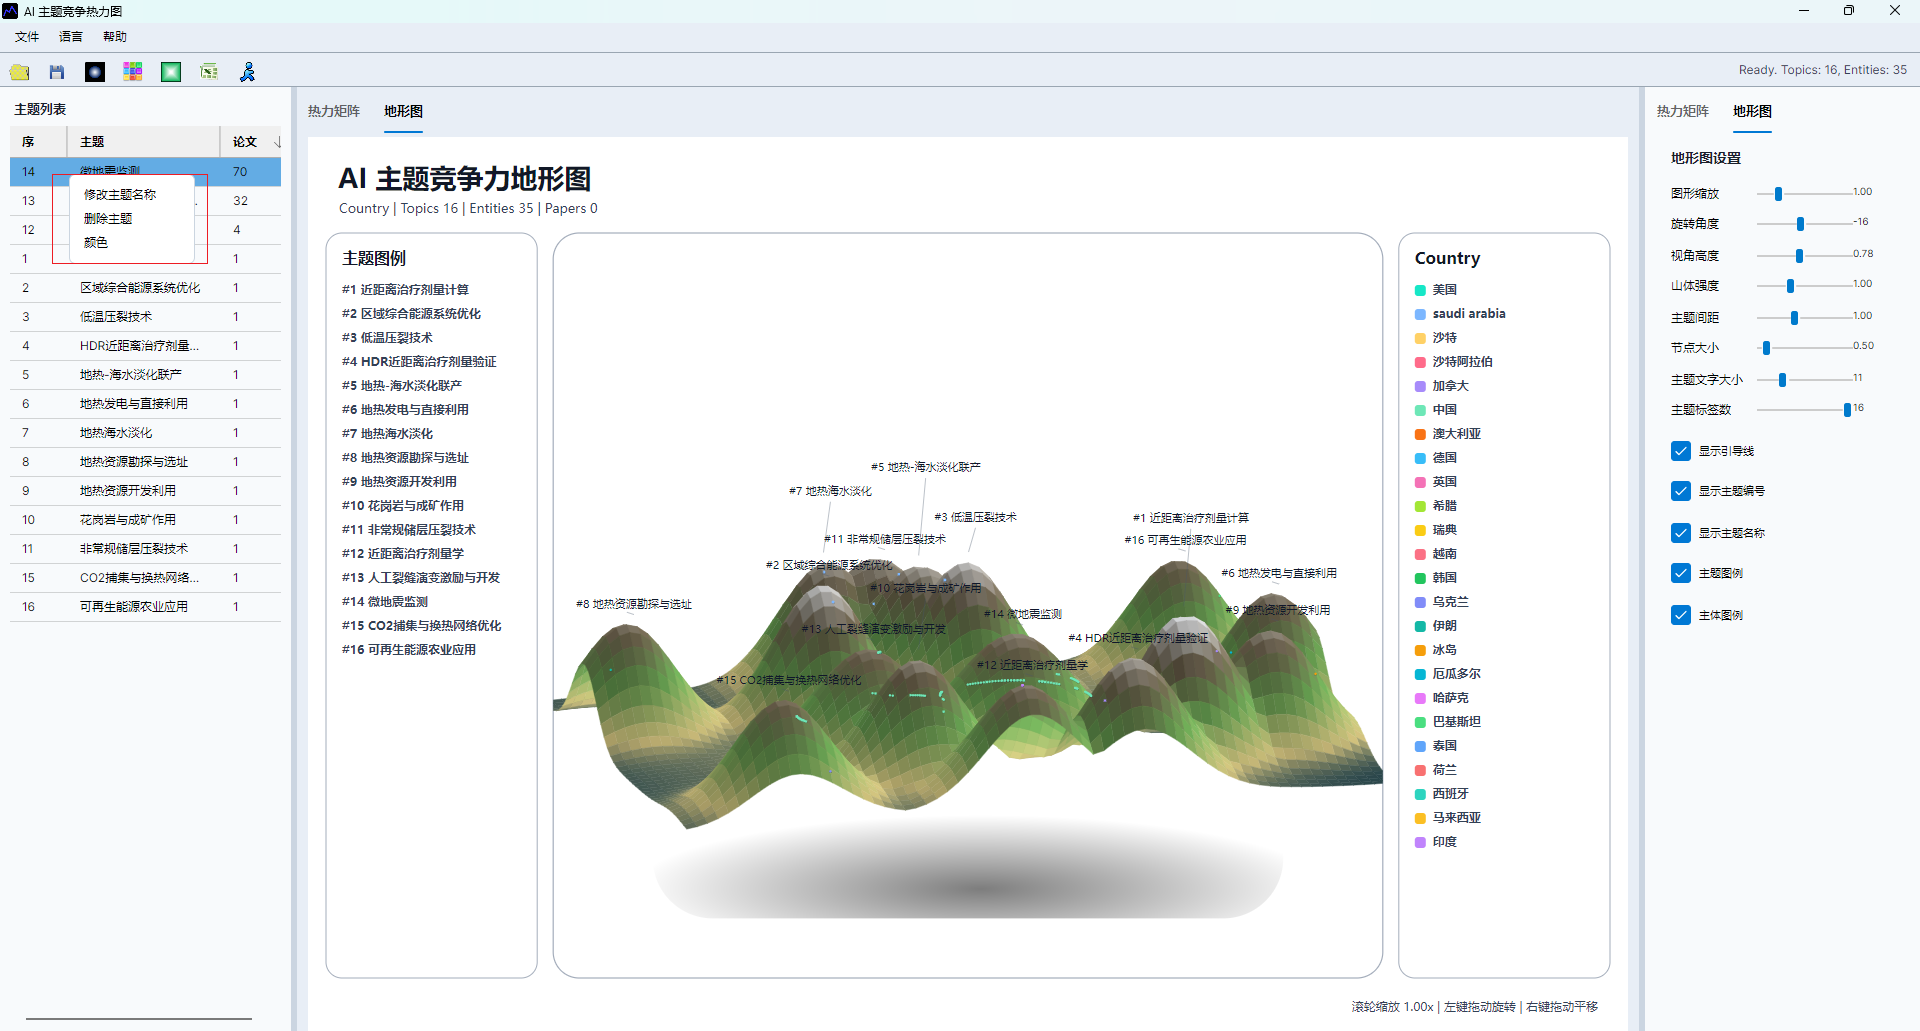This screenshot has width=1920, height=1031.
Task: Click the 山体强度 slider handle
Action: point(1790,286)
